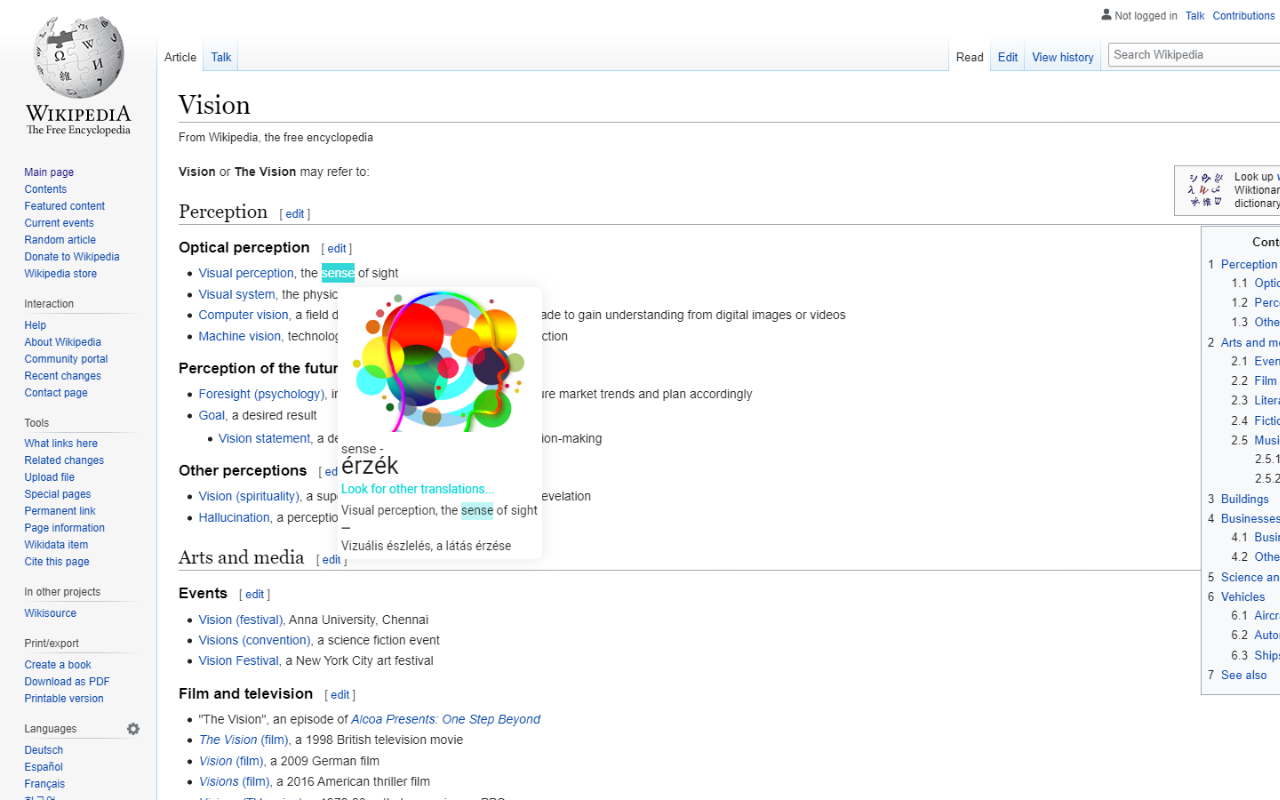Screen dimensions: 1280x800
Task: Click edit link beside Optical perception
Action: click(336, 249)
